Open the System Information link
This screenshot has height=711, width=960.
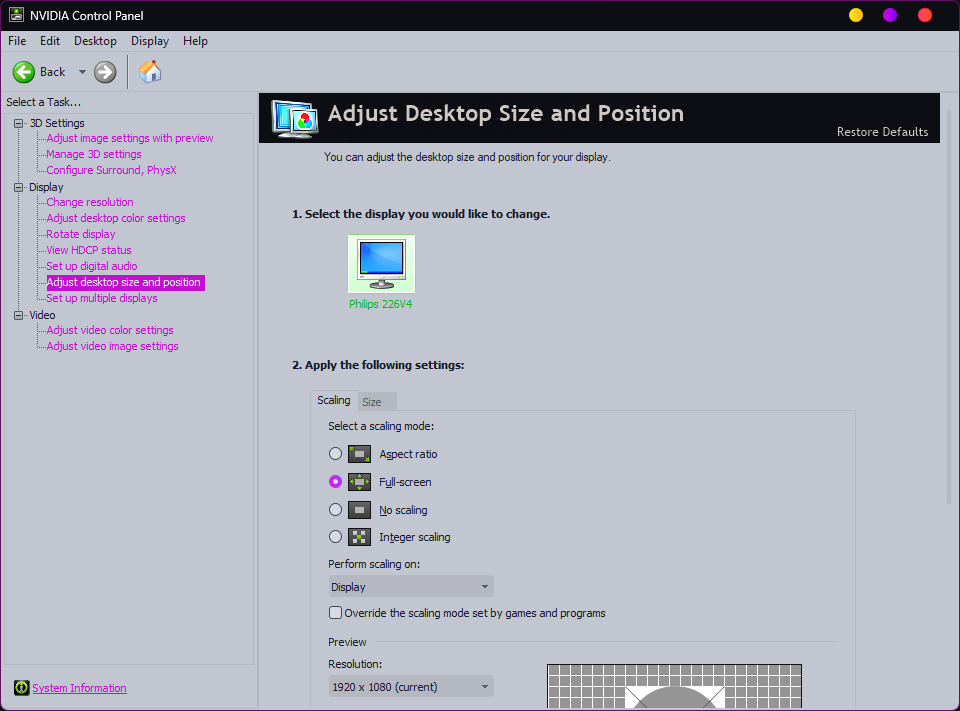(x=79, y=688)
